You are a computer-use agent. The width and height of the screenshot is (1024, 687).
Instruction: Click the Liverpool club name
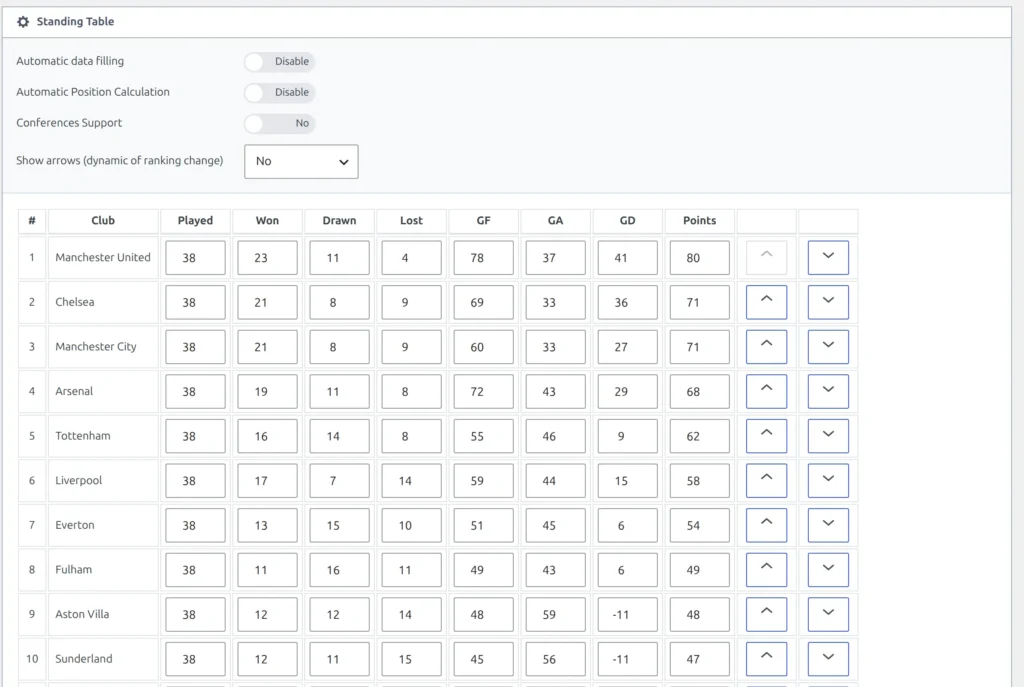[78, 481]
